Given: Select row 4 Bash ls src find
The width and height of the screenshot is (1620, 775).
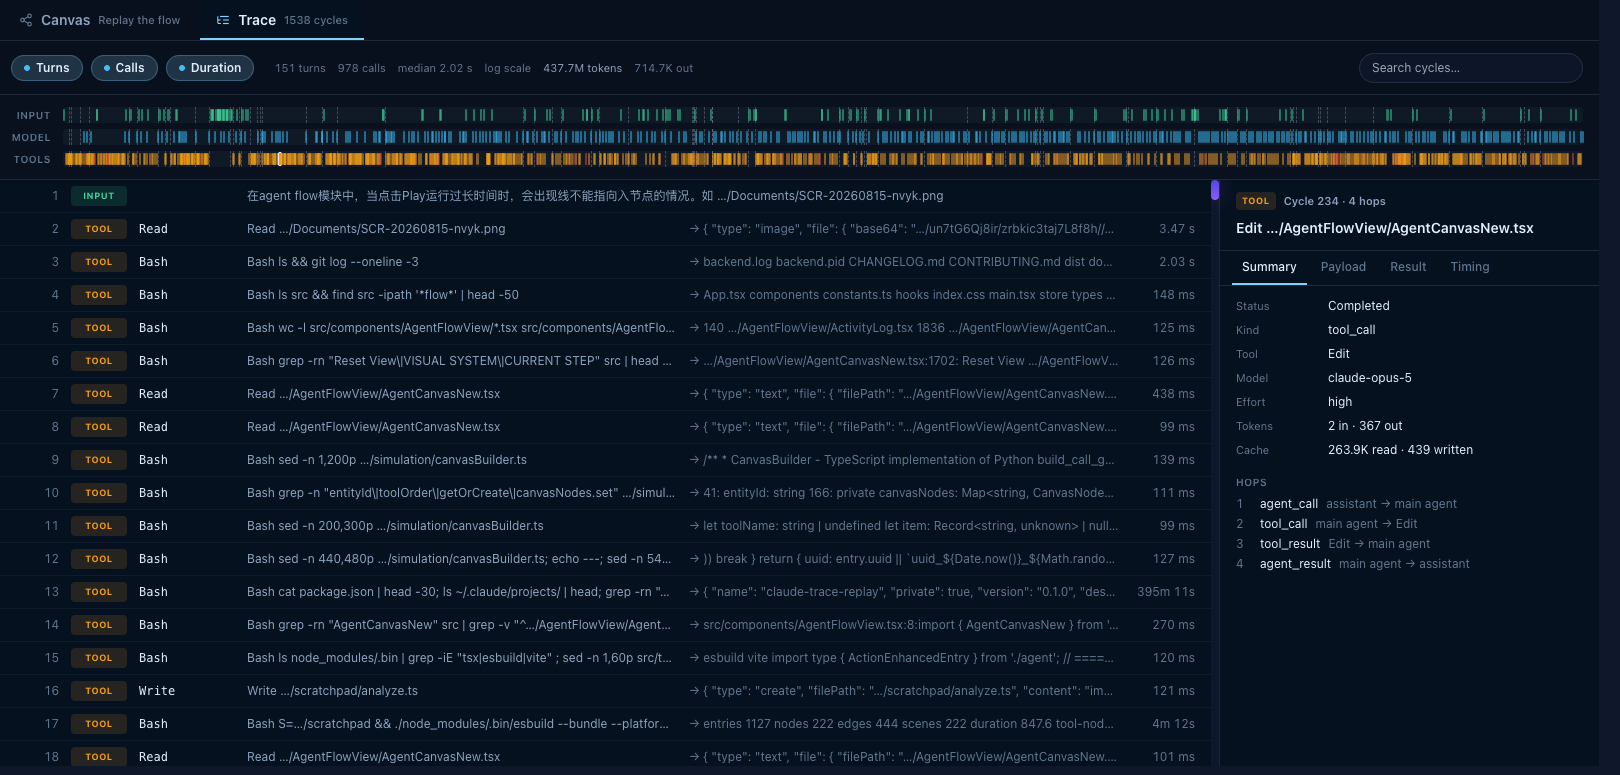Looking at the screenshot, I should [605, 295].
